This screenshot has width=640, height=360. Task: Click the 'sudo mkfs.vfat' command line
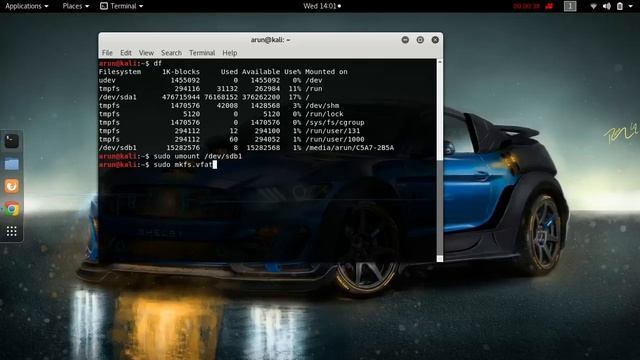point(183,164)
